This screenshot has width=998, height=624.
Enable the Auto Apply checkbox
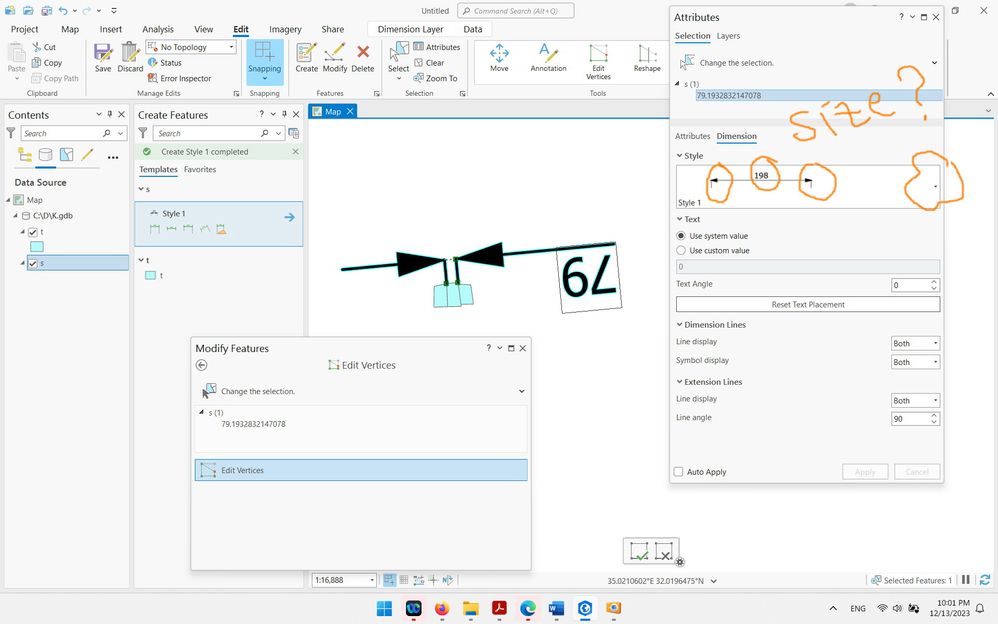[678, 472]
